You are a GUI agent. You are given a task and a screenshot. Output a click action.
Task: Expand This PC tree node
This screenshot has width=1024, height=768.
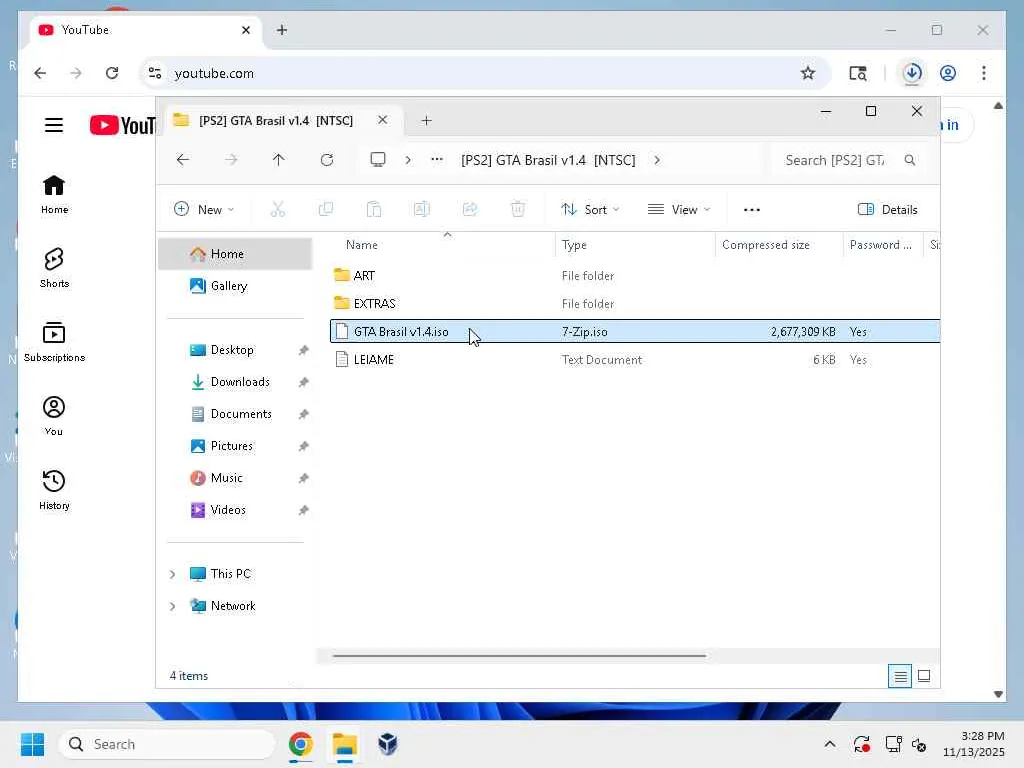point(172,574)
